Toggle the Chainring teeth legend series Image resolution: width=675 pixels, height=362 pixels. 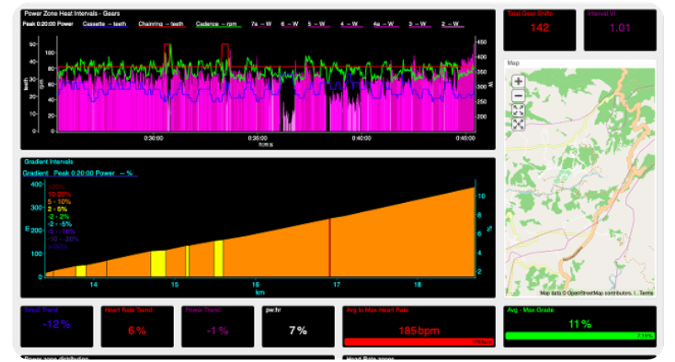[x=161, y=24]
